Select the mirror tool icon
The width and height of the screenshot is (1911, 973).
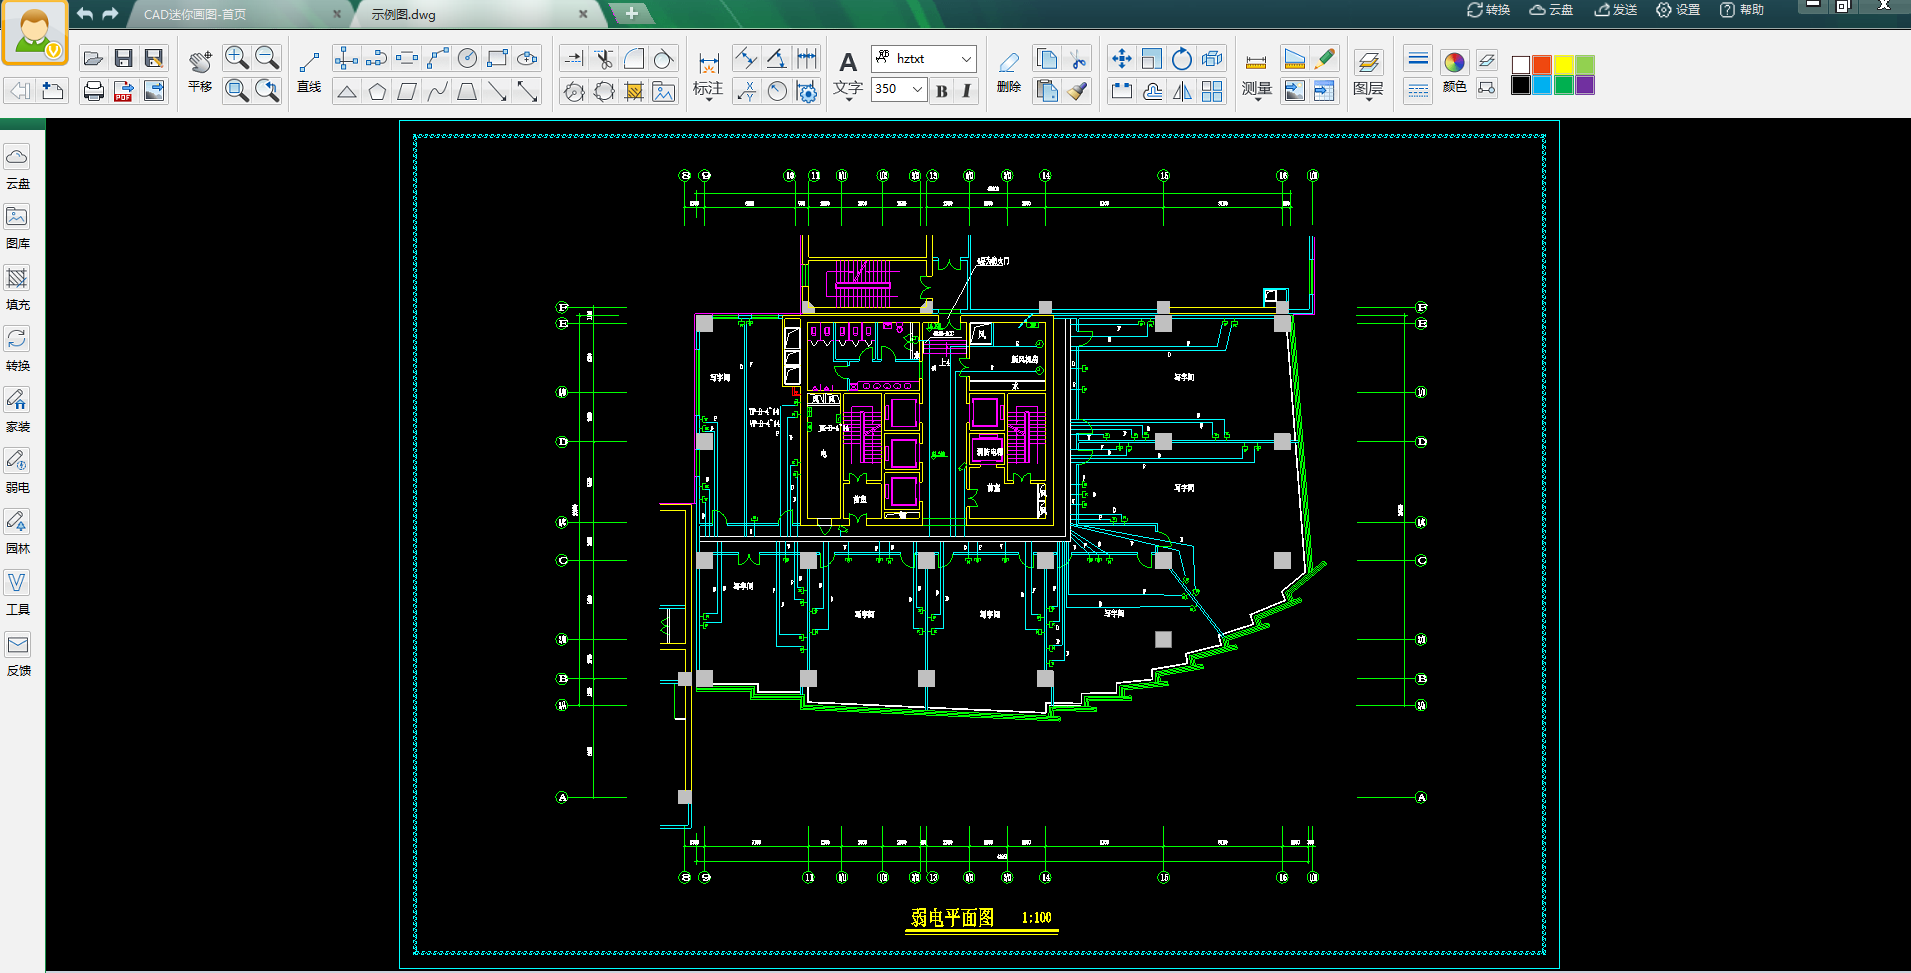point(1182,91)
